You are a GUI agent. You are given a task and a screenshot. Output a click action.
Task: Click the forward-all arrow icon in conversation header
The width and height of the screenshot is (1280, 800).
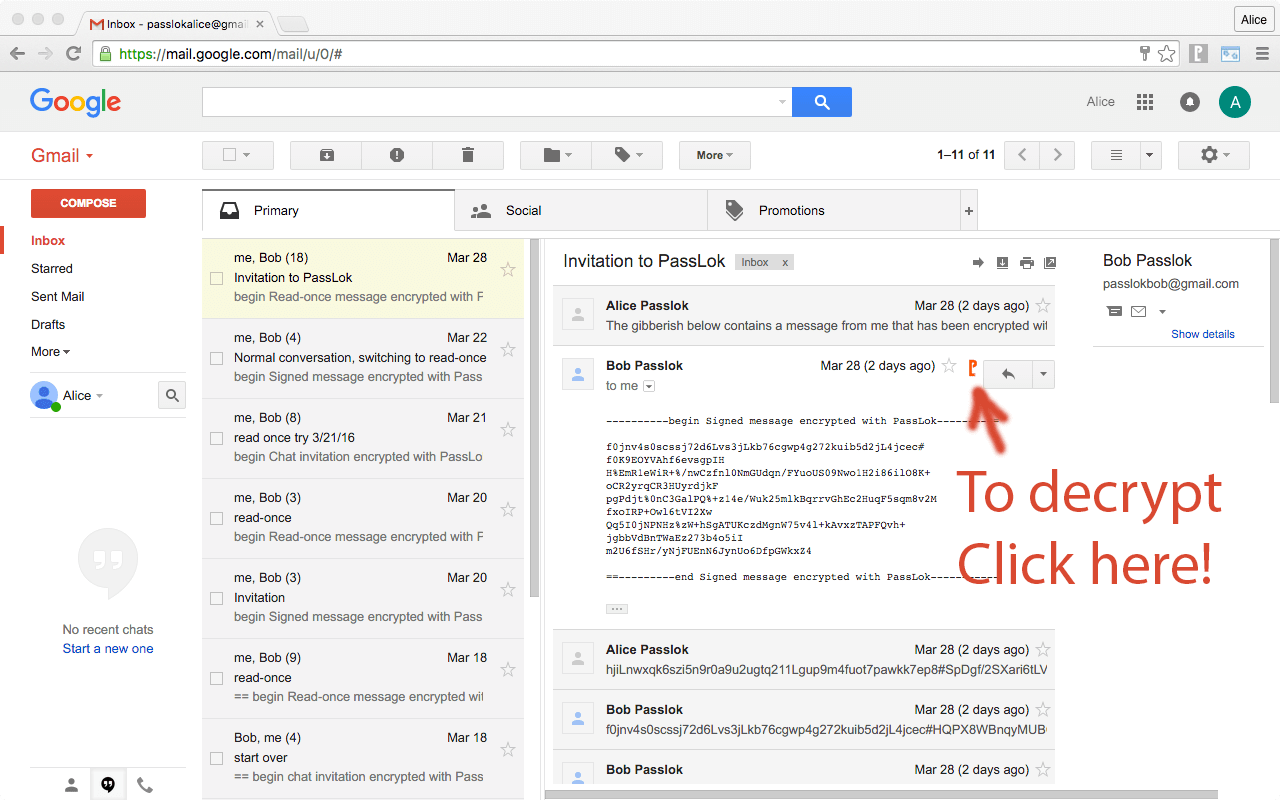[978, 263]
